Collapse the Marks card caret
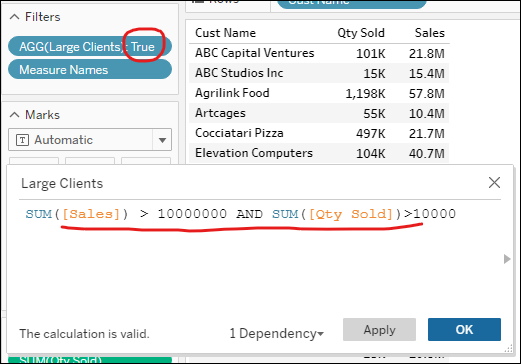The height and width of the screenshot is (364, 521). point(15,115)
